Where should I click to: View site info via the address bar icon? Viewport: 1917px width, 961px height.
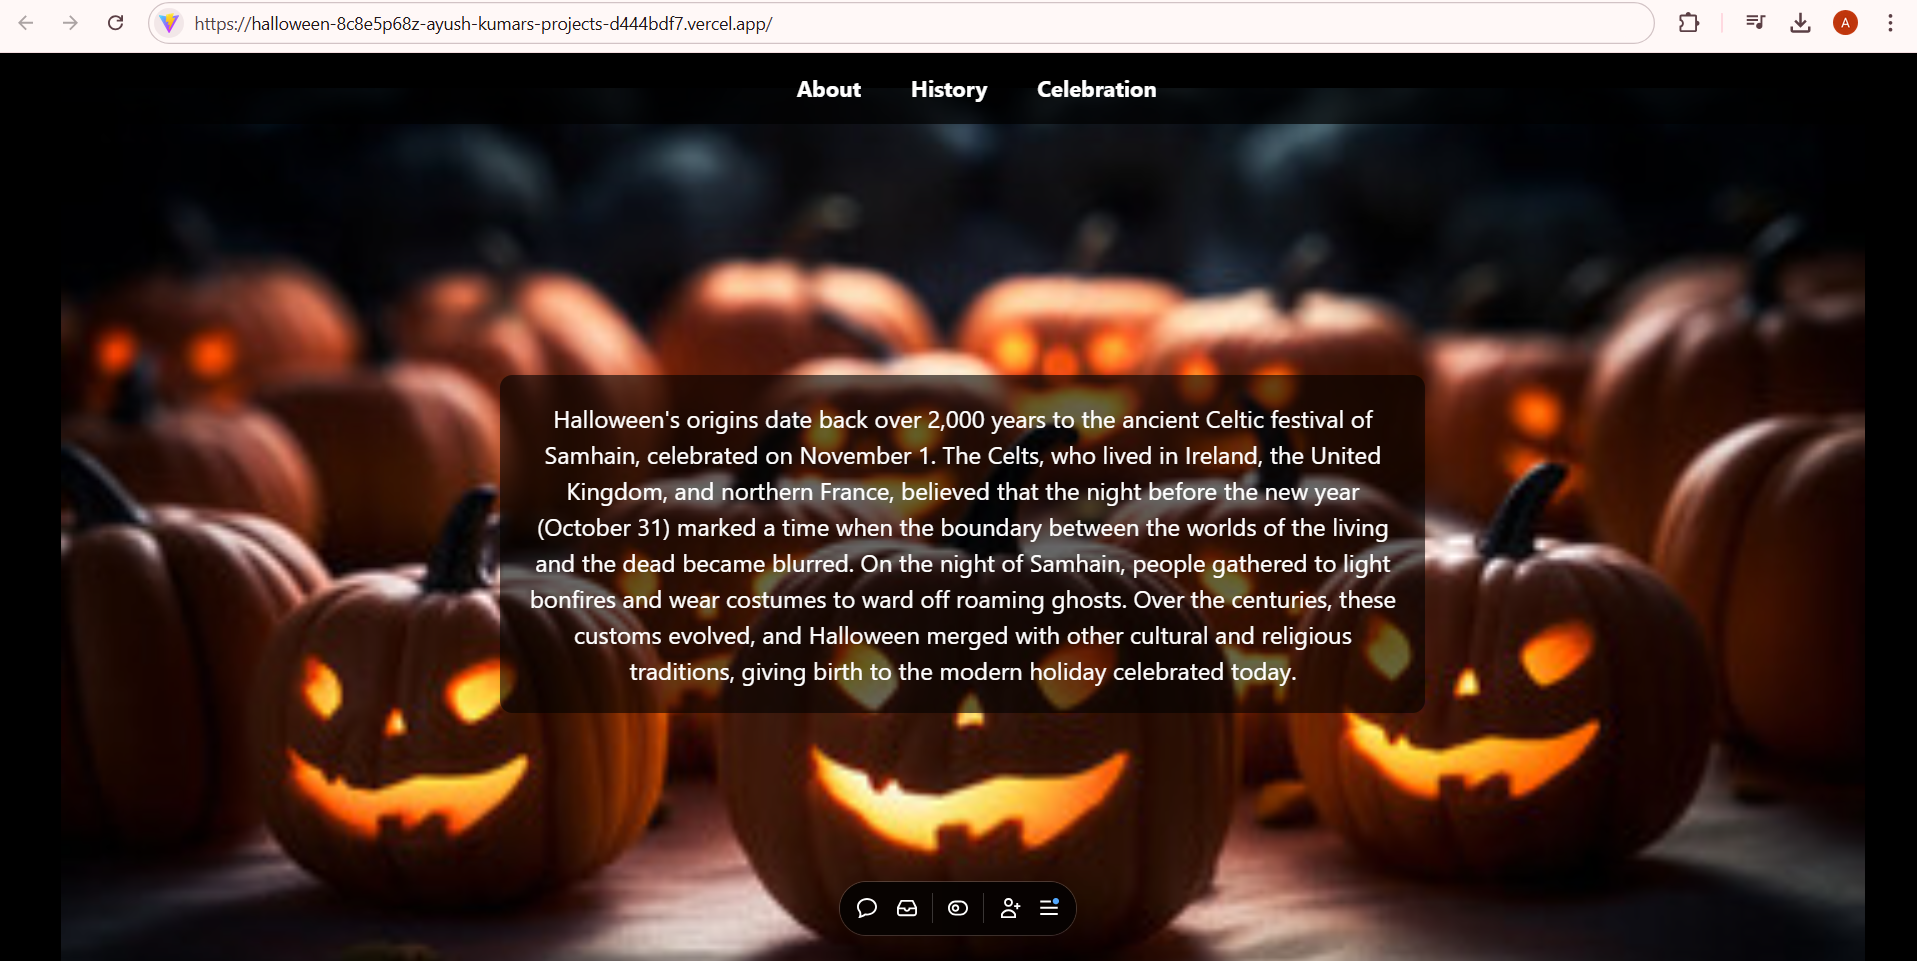coord(170,23)
